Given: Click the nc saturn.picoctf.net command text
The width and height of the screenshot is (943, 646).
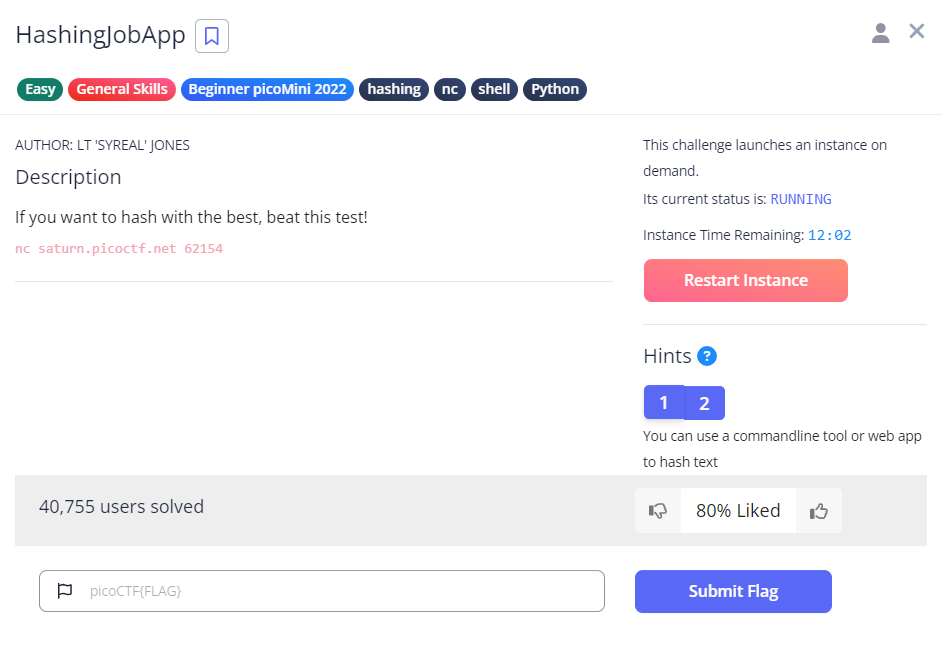Looking at the screenshot, I should (x=119, y=248).
